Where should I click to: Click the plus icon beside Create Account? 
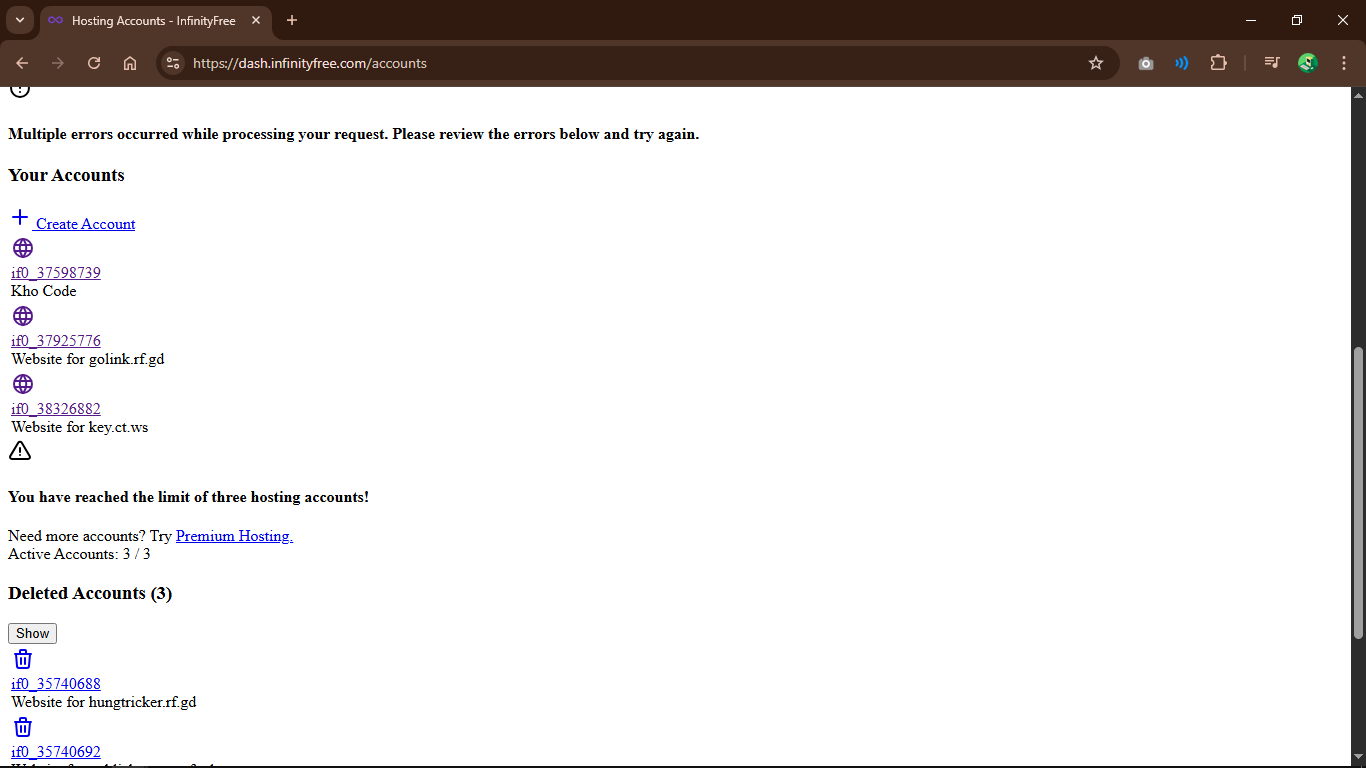pos(20,218)
